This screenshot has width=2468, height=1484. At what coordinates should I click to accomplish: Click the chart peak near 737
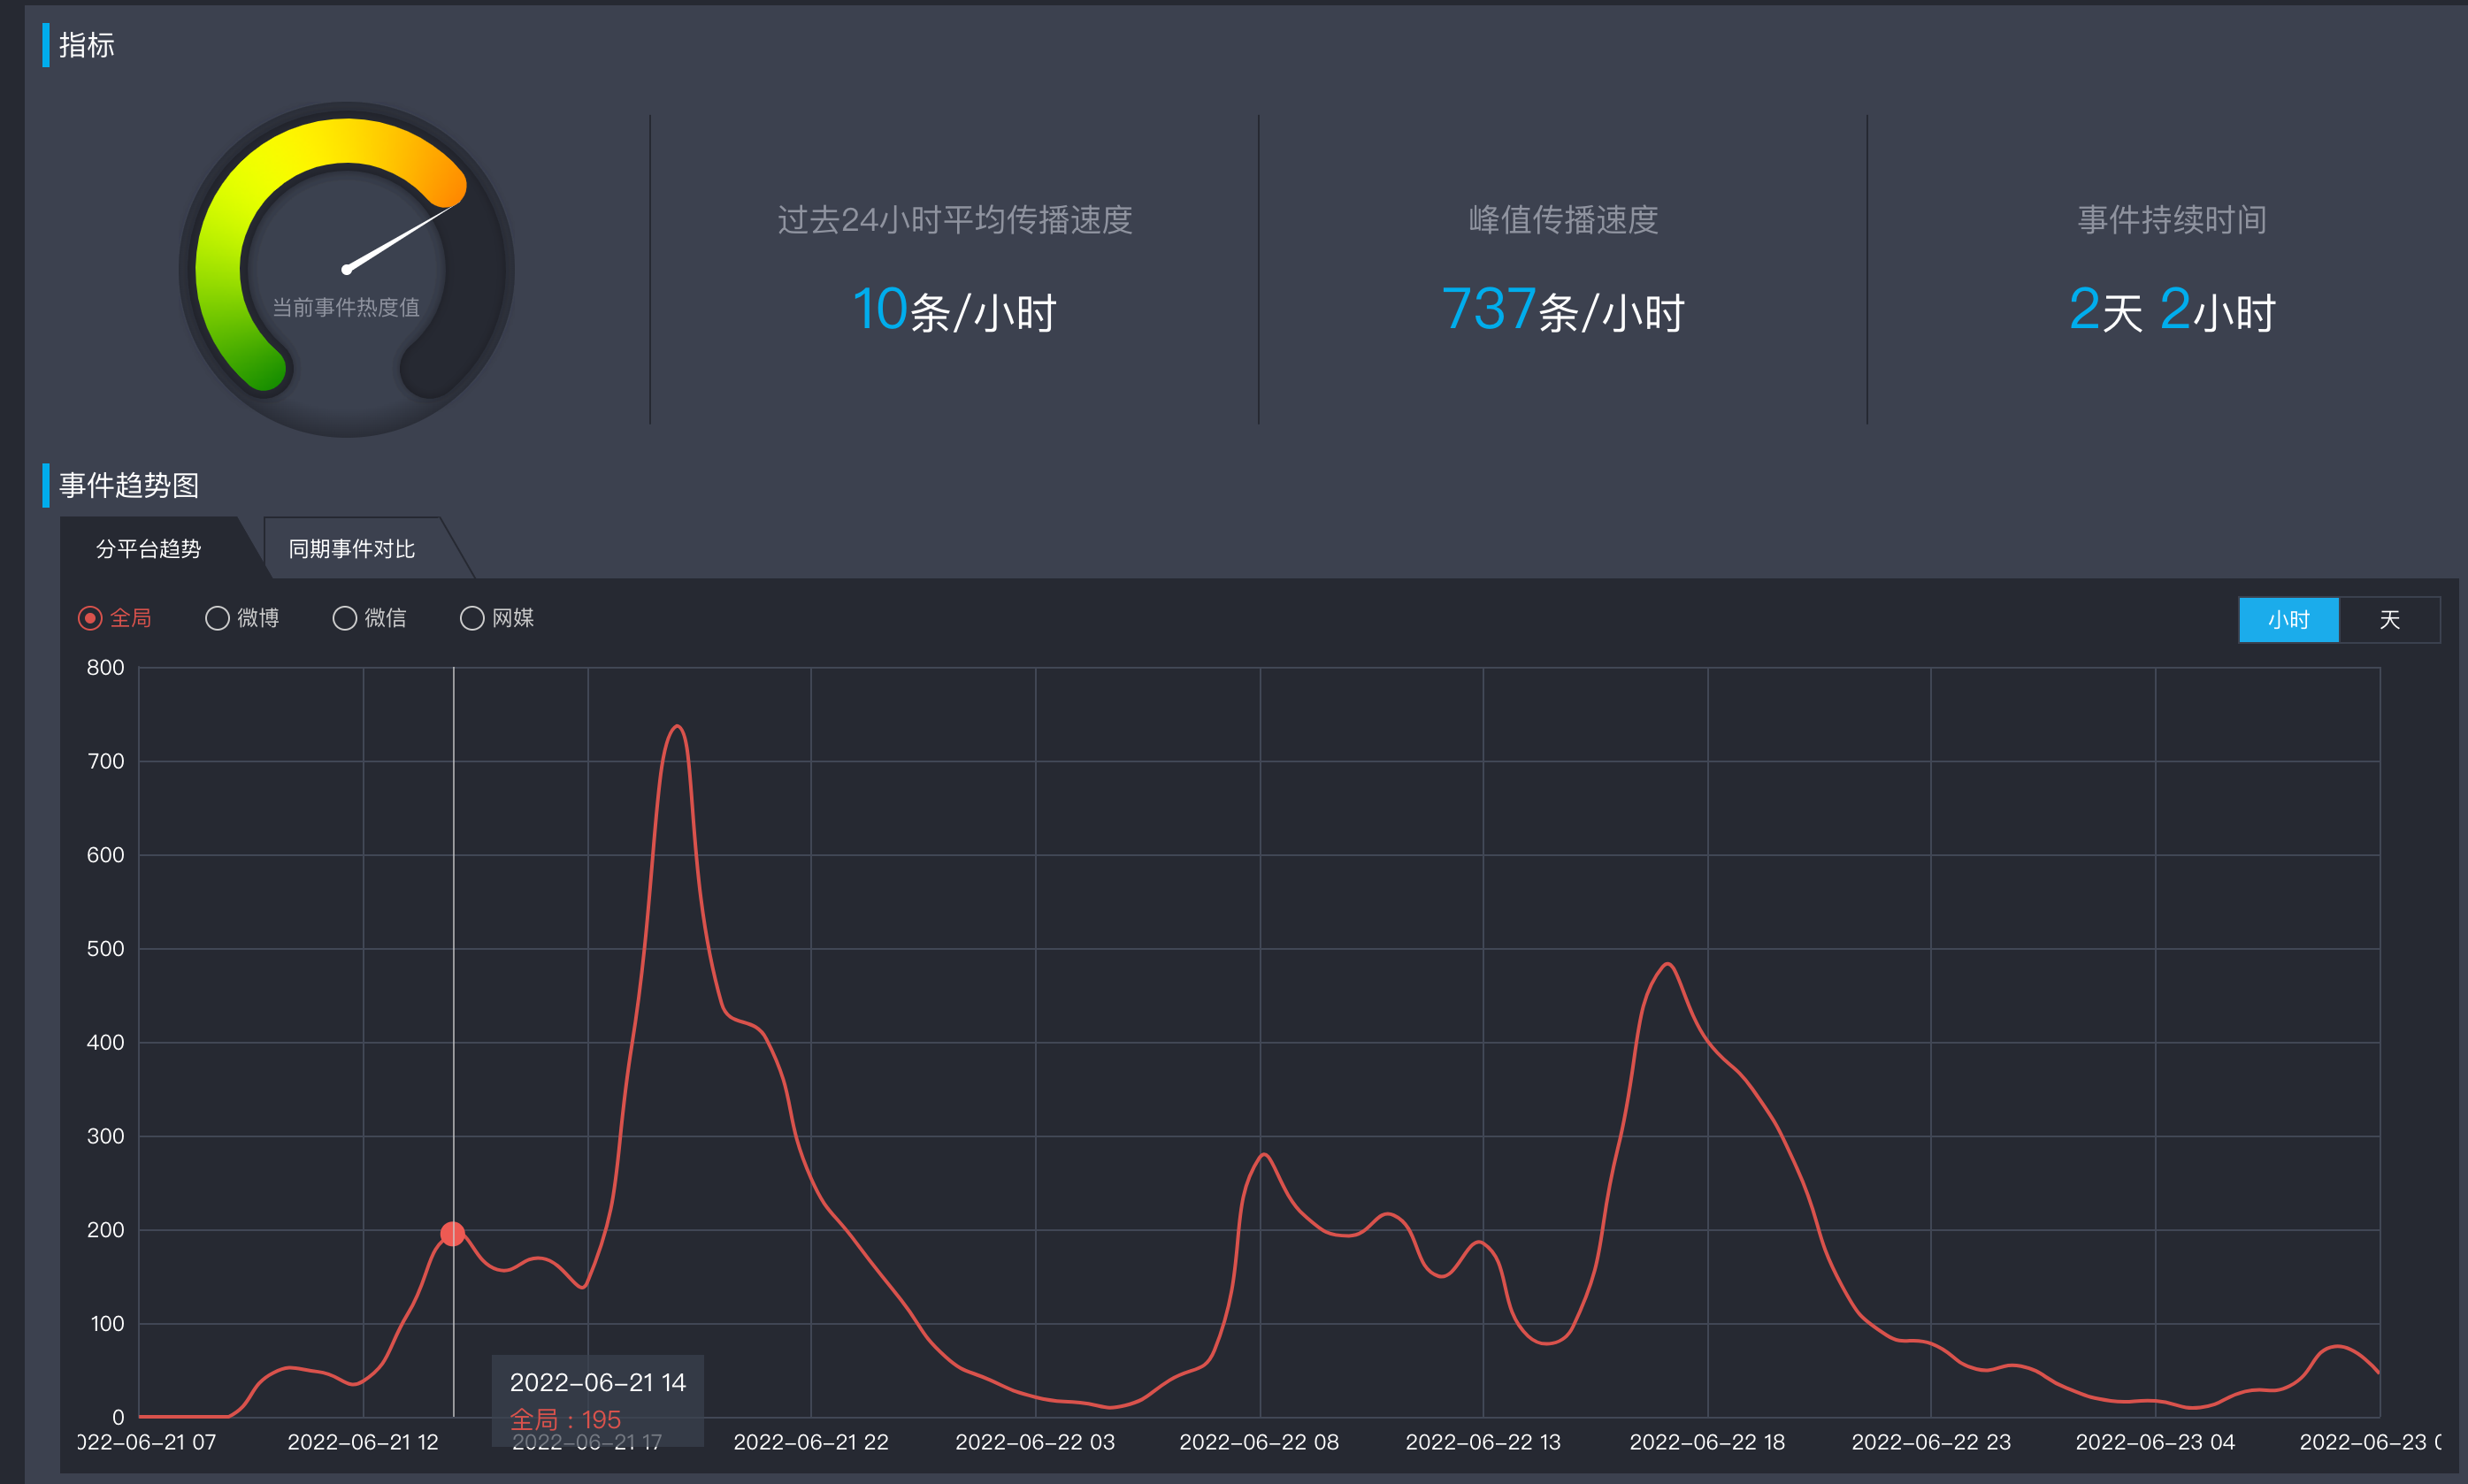click(x=677, y=727)
